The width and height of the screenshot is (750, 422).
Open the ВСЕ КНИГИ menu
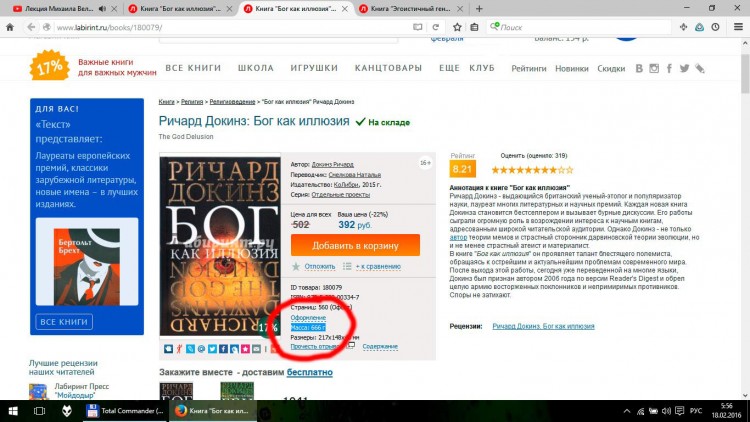pos(193,68)
